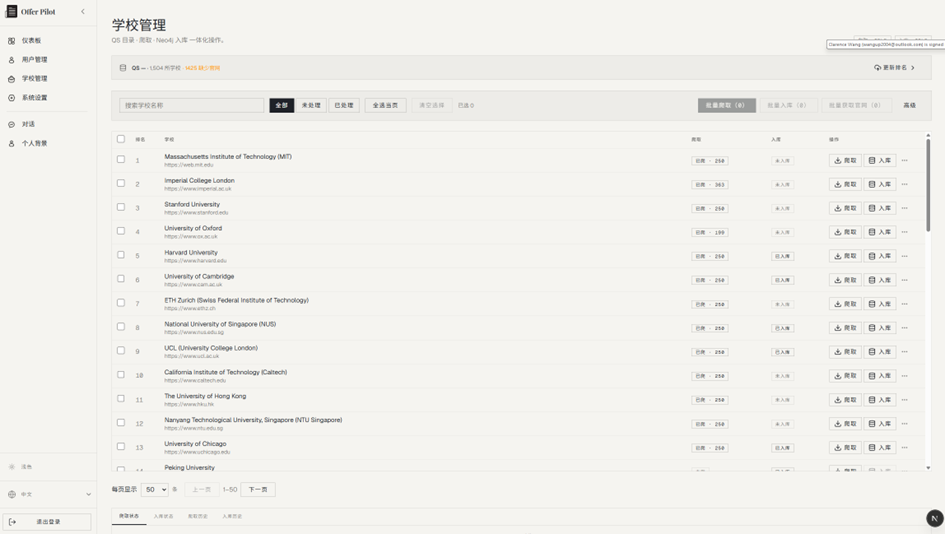Collapse the Offer Pilot sidebar chevron
Screen dimensions: 945x534
tap(83, 11)
